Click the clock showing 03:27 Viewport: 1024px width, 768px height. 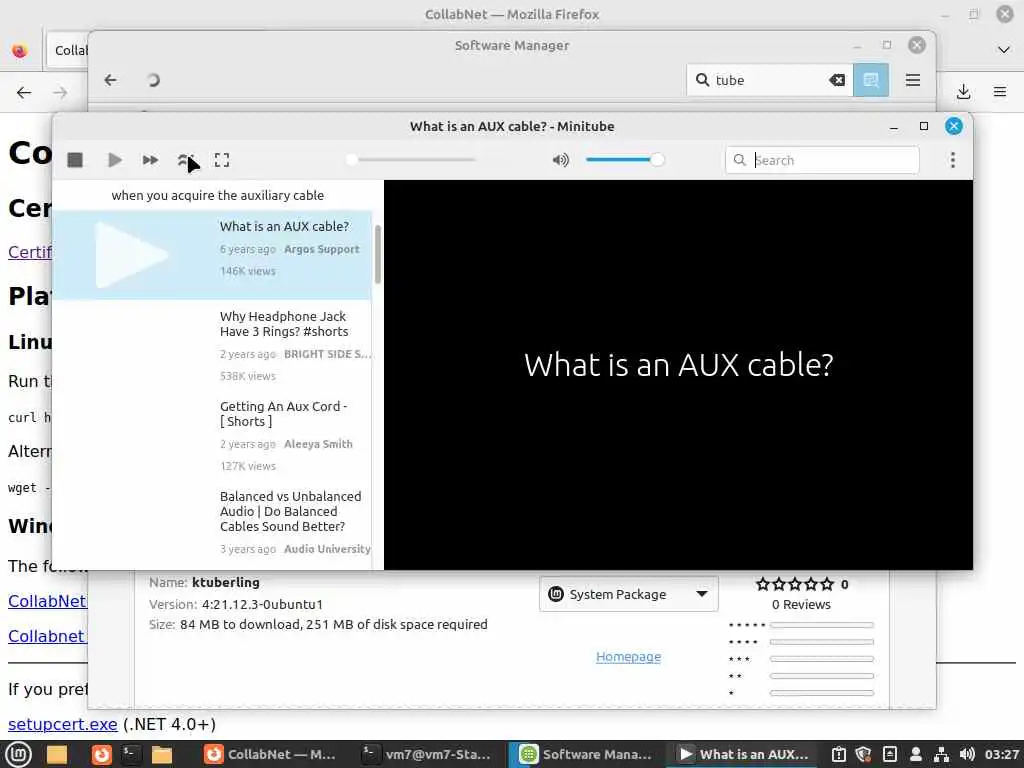click(1002, 754)
